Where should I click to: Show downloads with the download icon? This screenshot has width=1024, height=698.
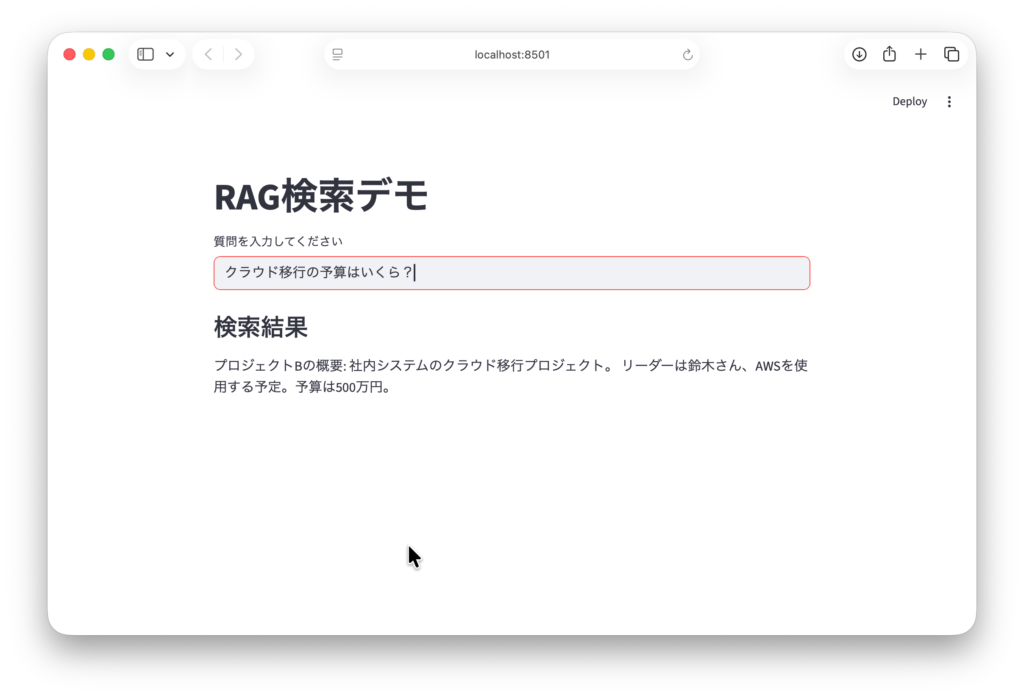pos(859,54)
